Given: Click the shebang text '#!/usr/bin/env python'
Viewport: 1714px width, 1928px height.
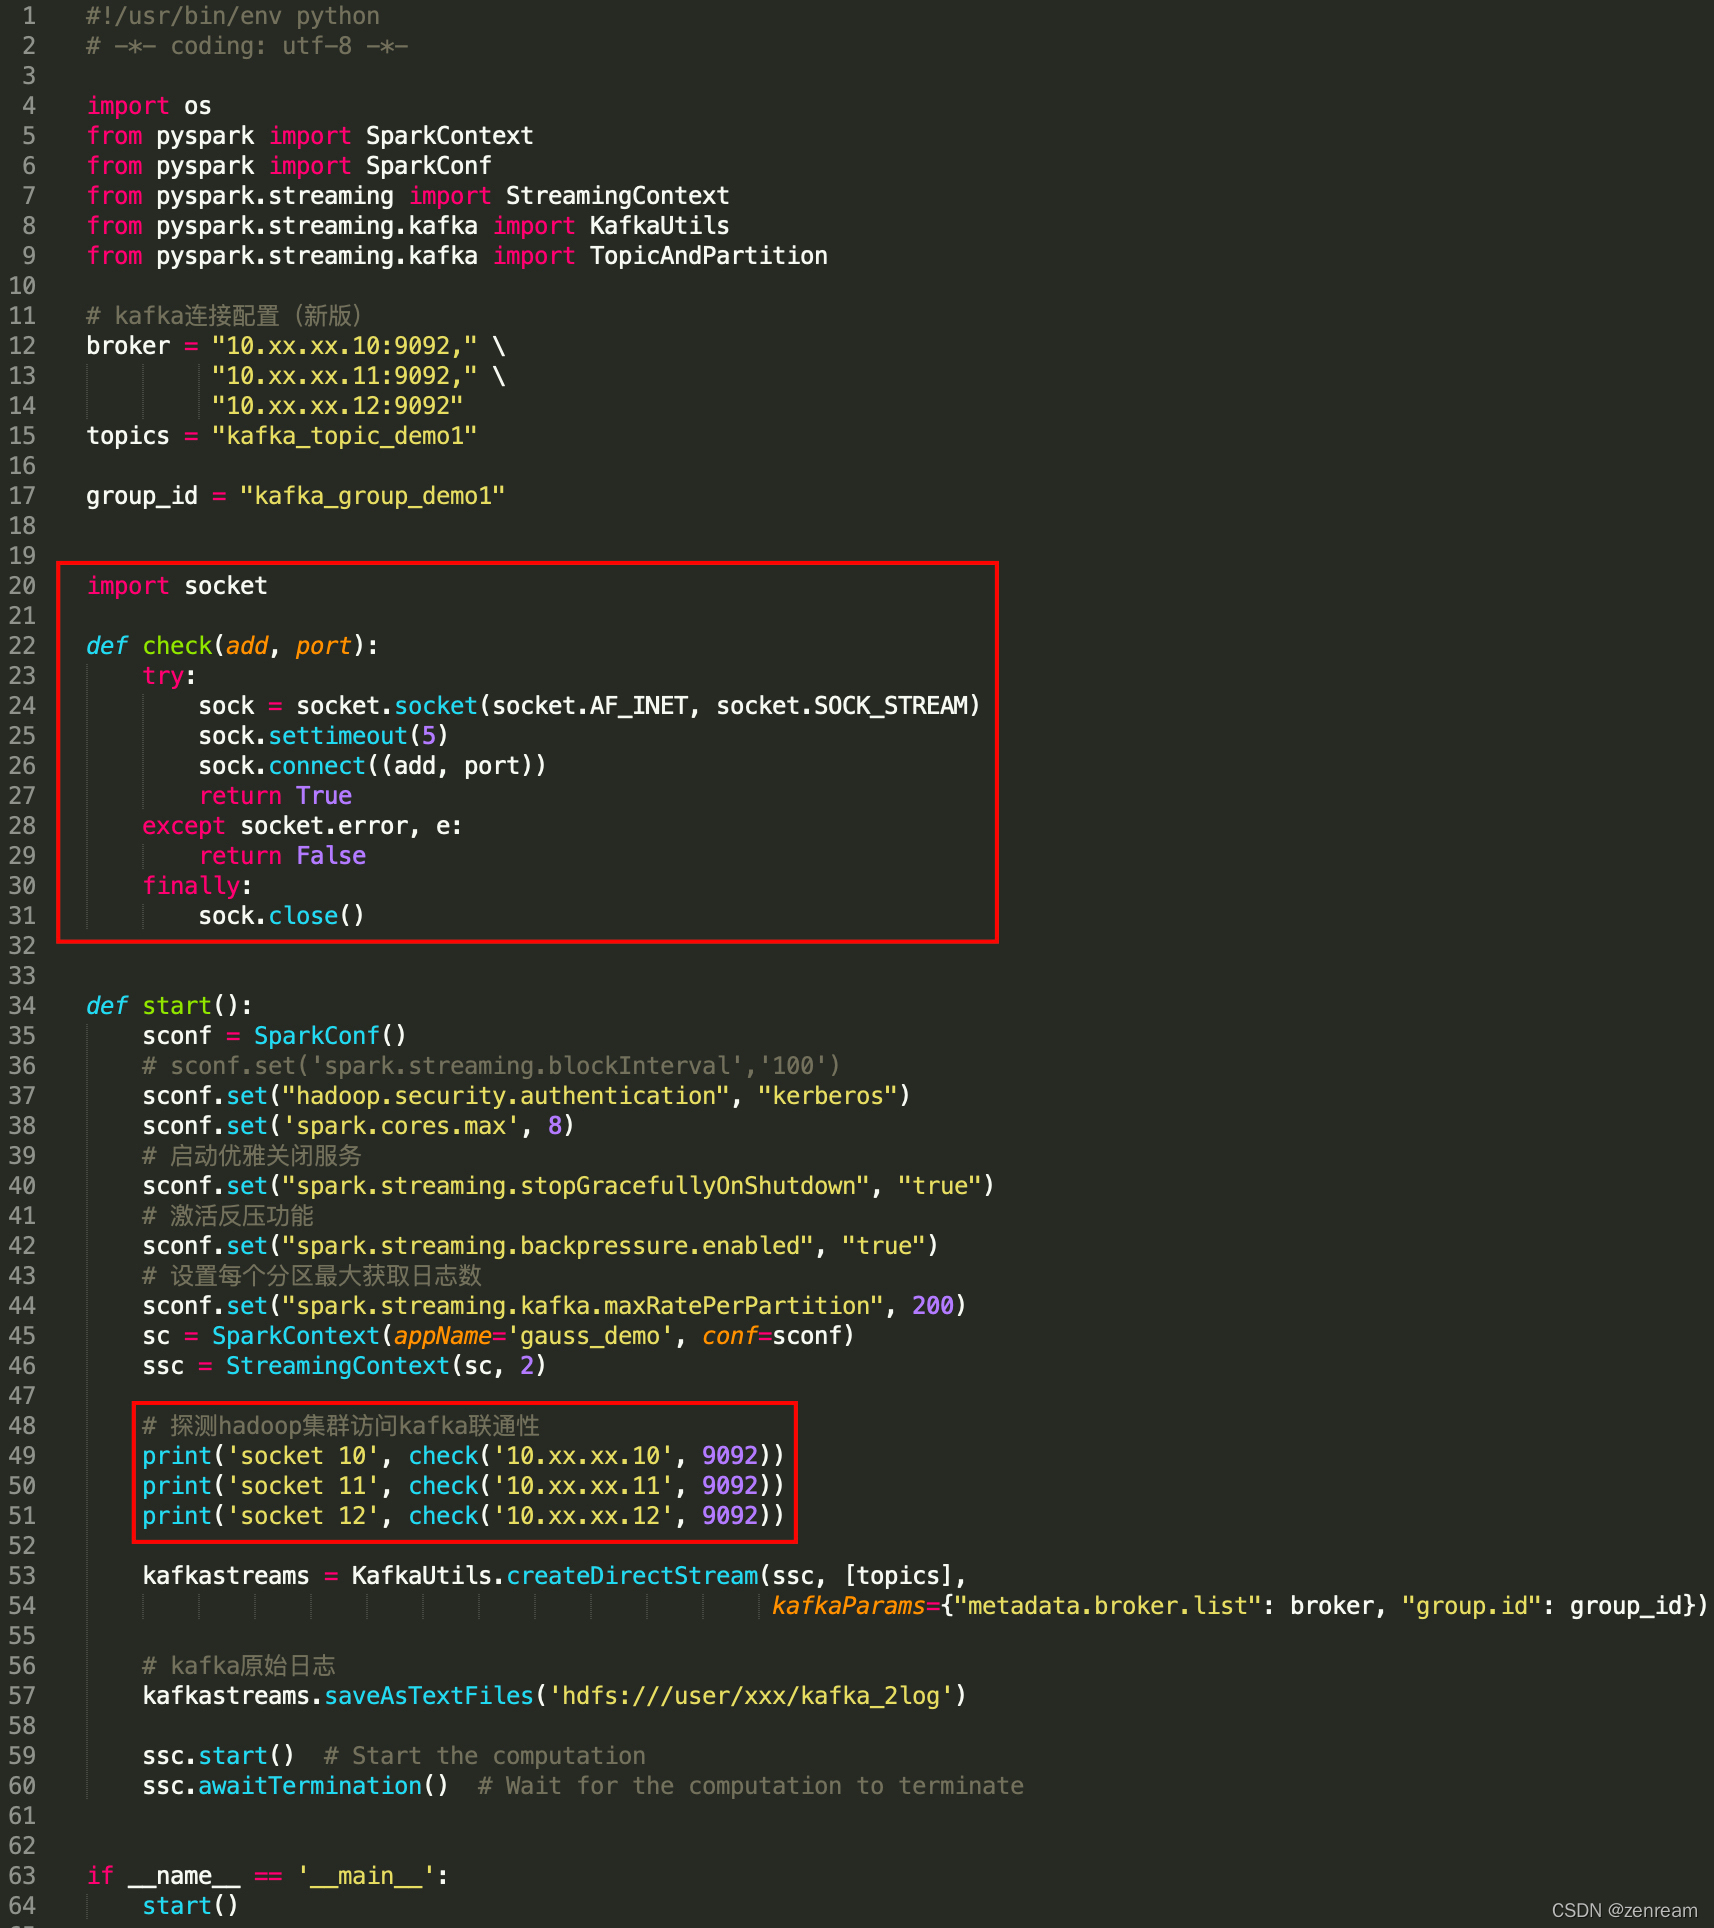Looking at the screenshot, I should click(232, 16).
